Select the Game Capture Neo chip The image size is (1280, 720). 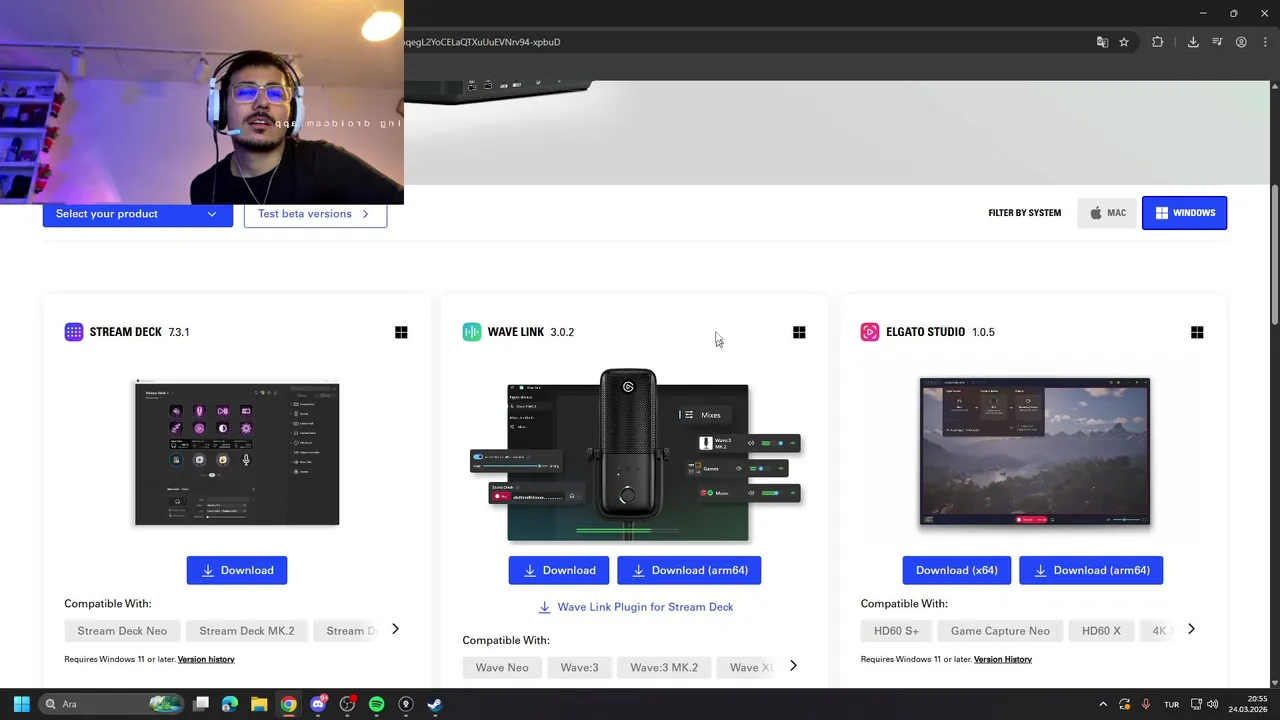[x=1000, y=631]
